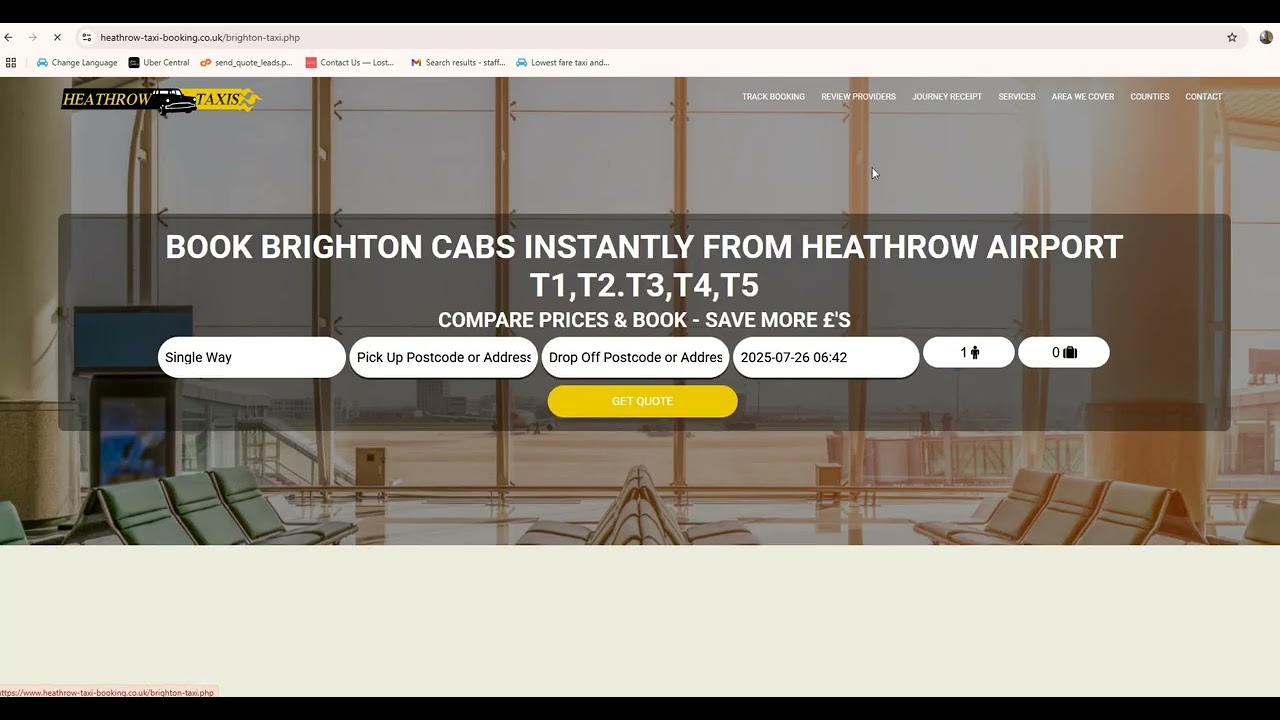Open Contact menu item
The image size is (1280, 720).
coord(1203,97)
